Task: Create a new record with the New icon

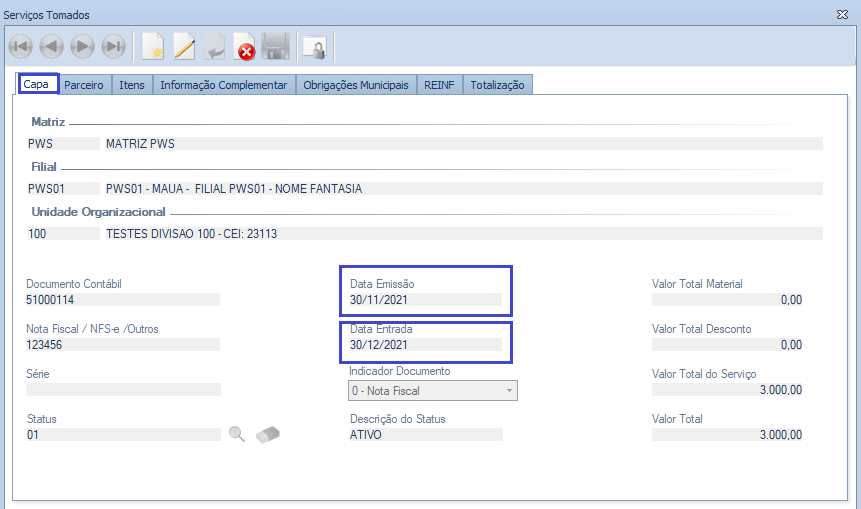Action: [153, 47]
